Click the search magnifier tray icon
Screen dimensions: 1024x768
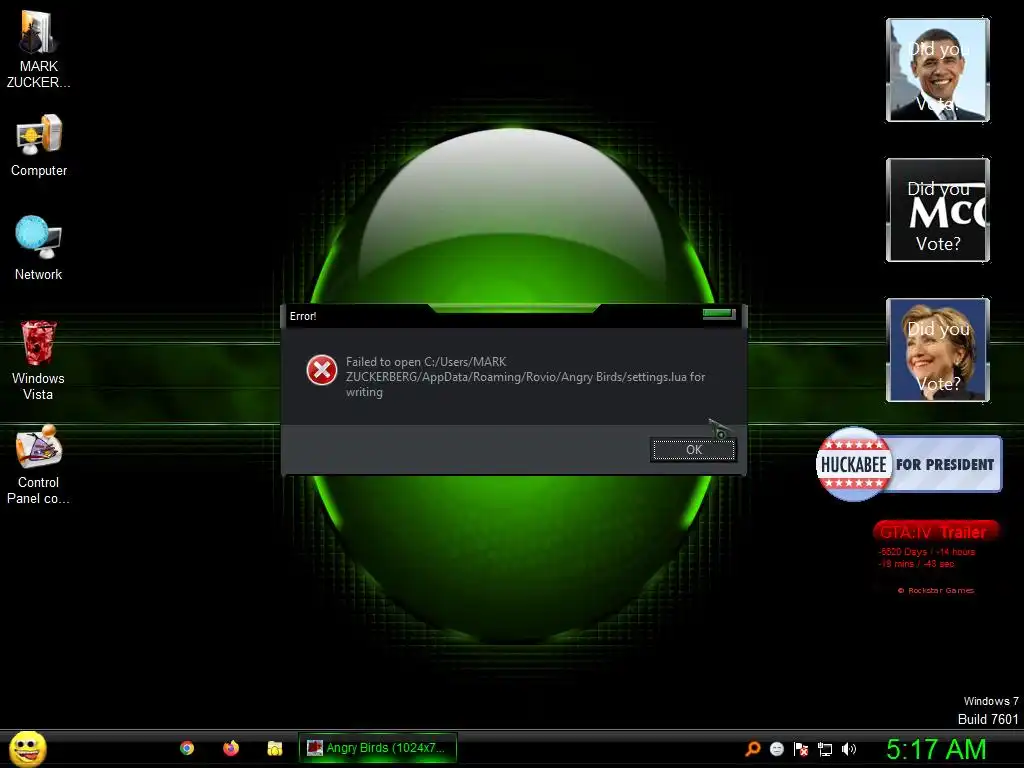(x=752, y=749)
